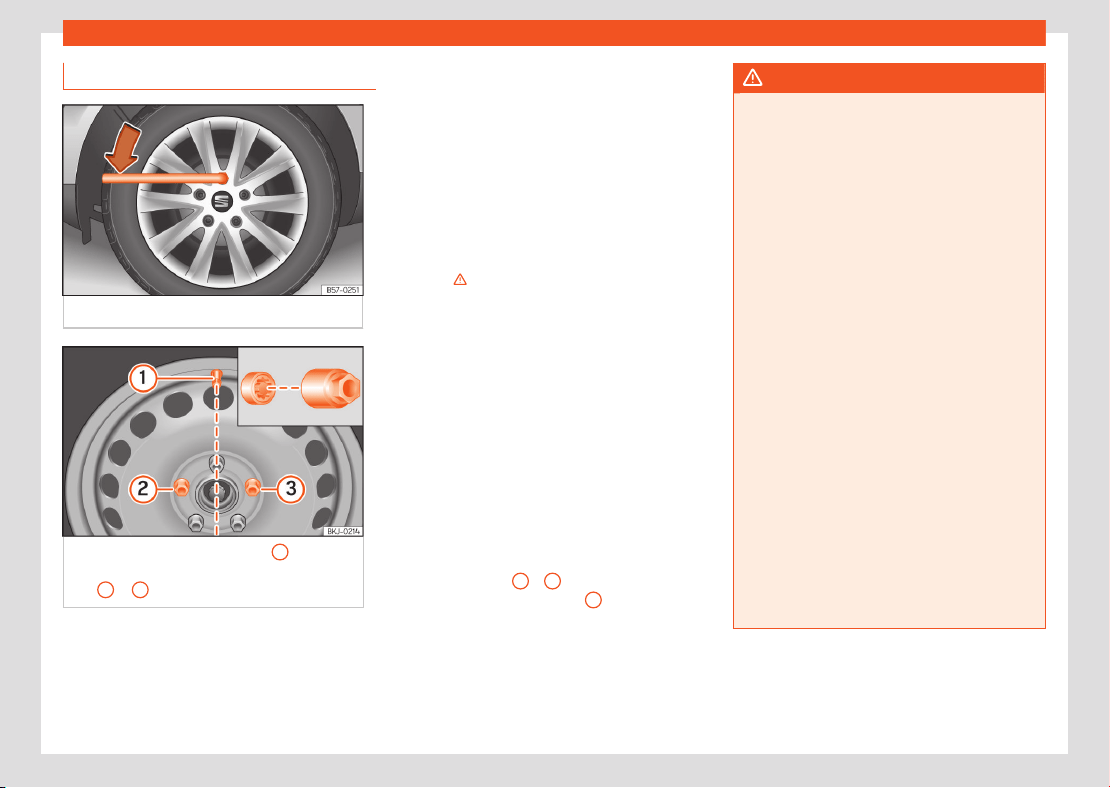
Task: Click the warning triangle icon in the orange box header
Action: 753,77
